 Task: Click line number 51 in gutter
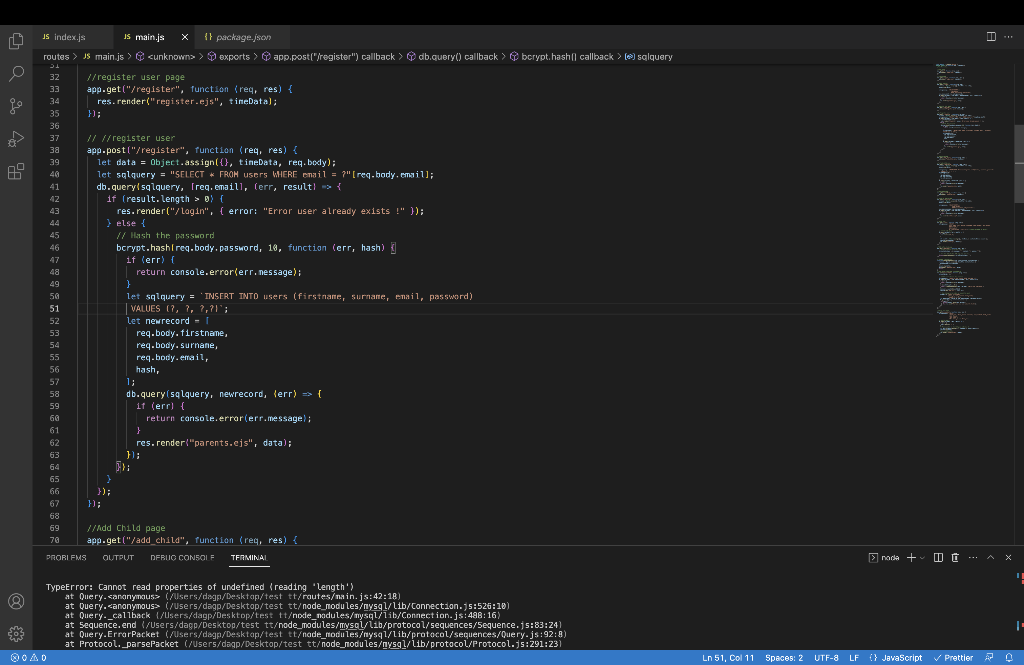(x=54, y=309)
